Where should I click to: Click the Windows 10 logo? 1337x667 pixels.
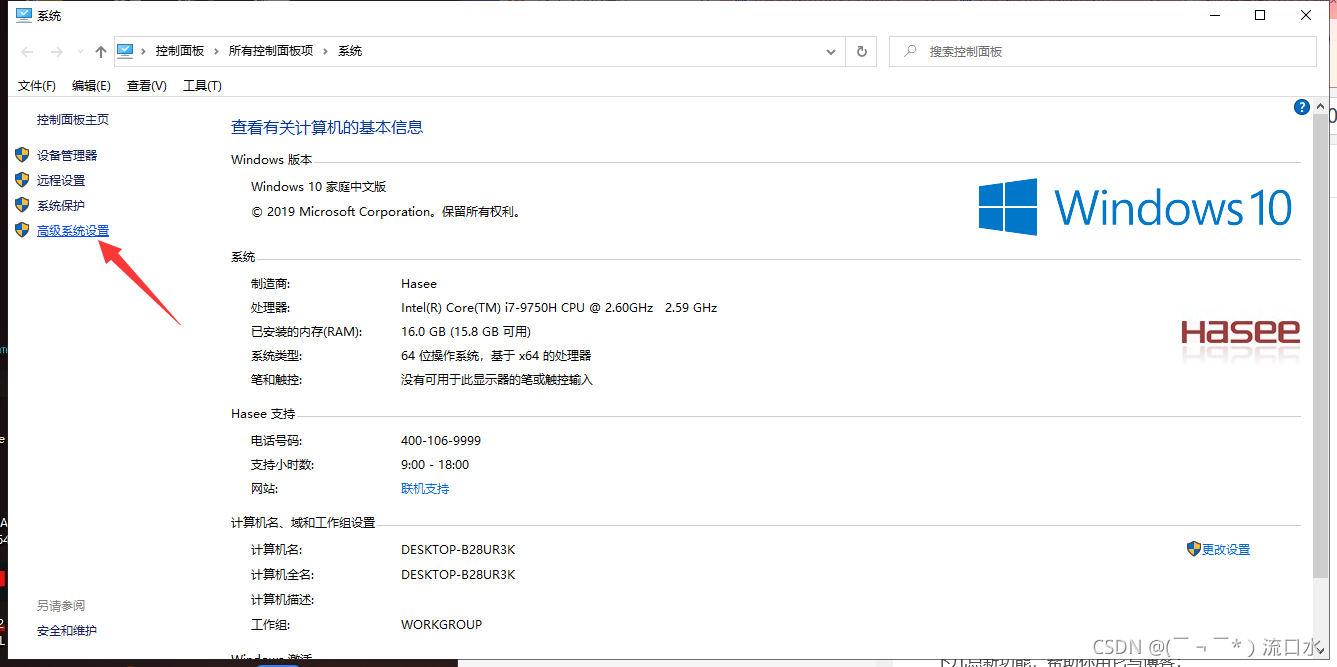click(x=1135, y=207)
